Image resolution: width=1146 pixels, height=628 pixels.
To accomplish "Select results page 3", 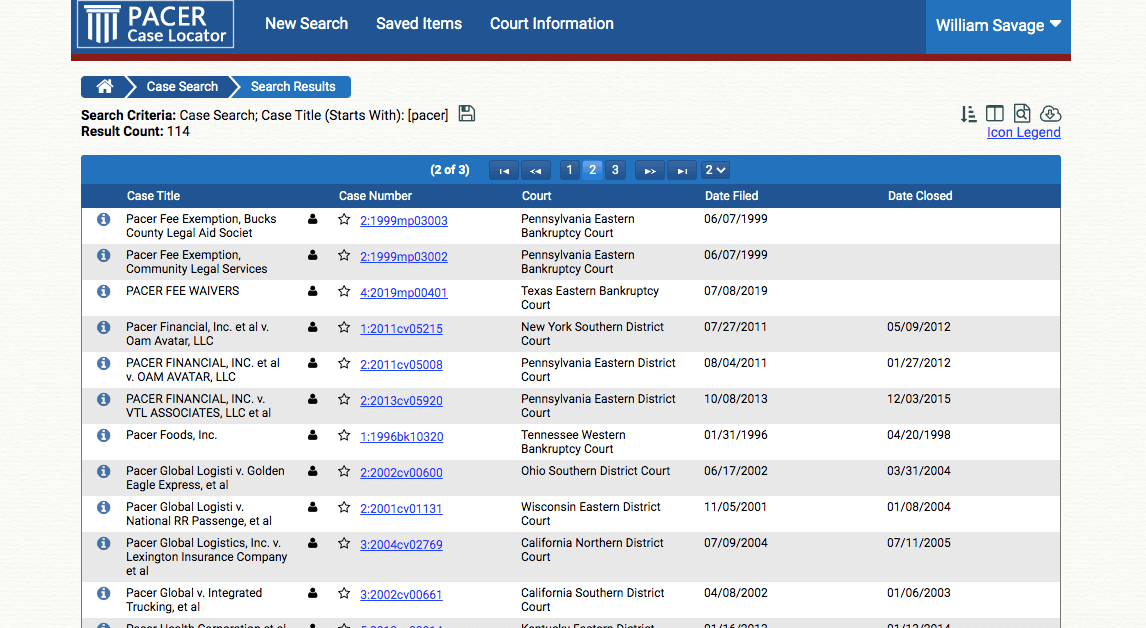I will [x=615, y=170].
